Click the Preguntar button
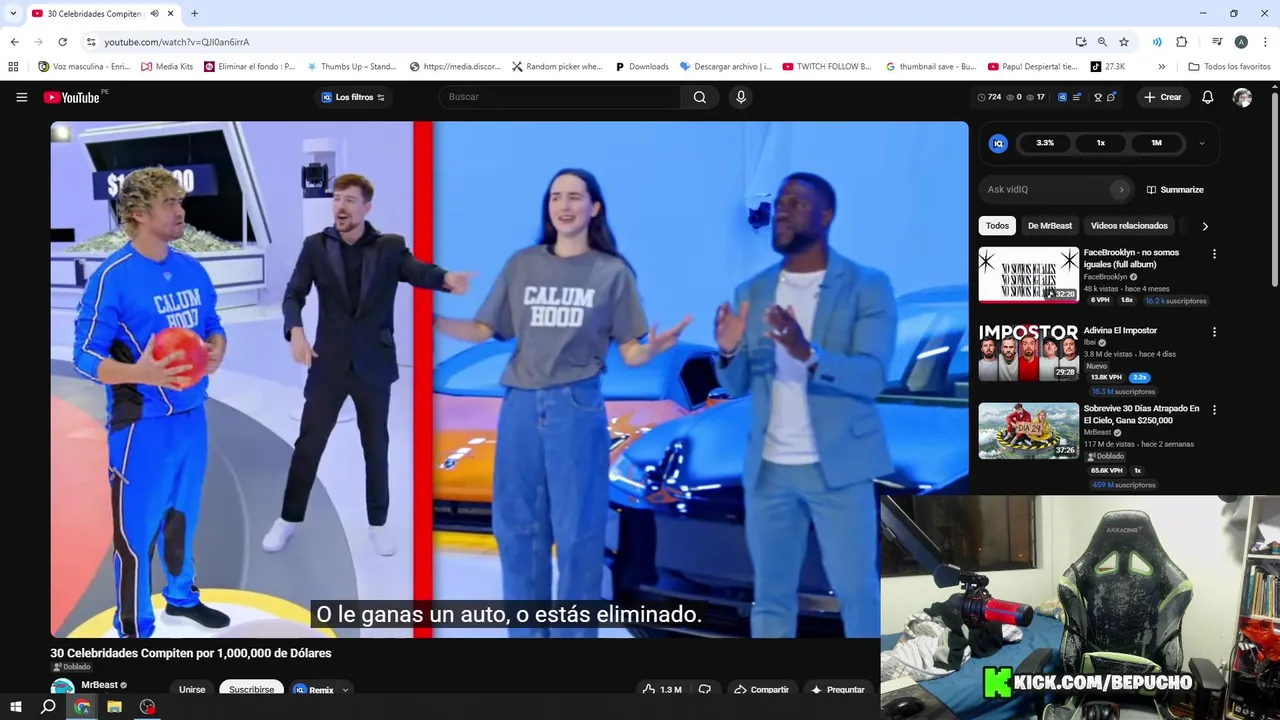The image size is (1280, 720). coord(838,690)
